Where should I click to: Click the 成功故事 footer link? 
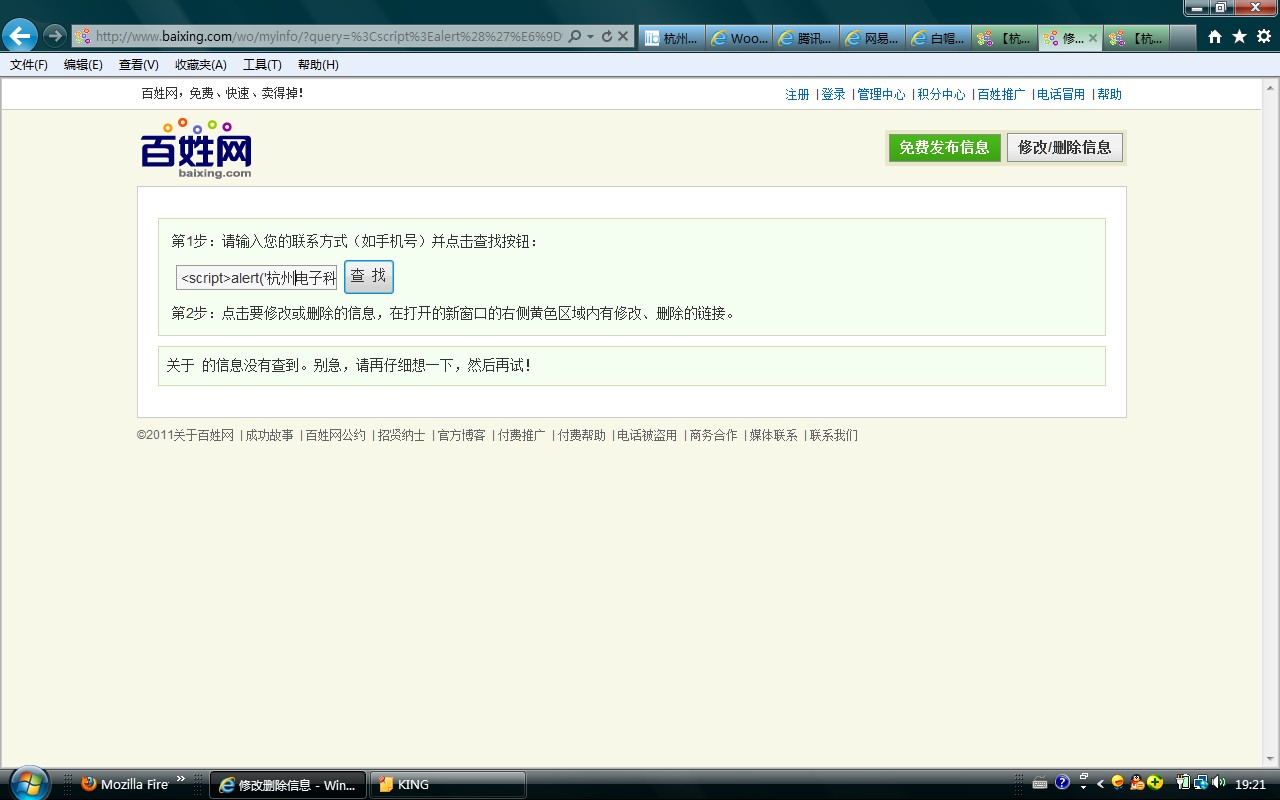270,435
